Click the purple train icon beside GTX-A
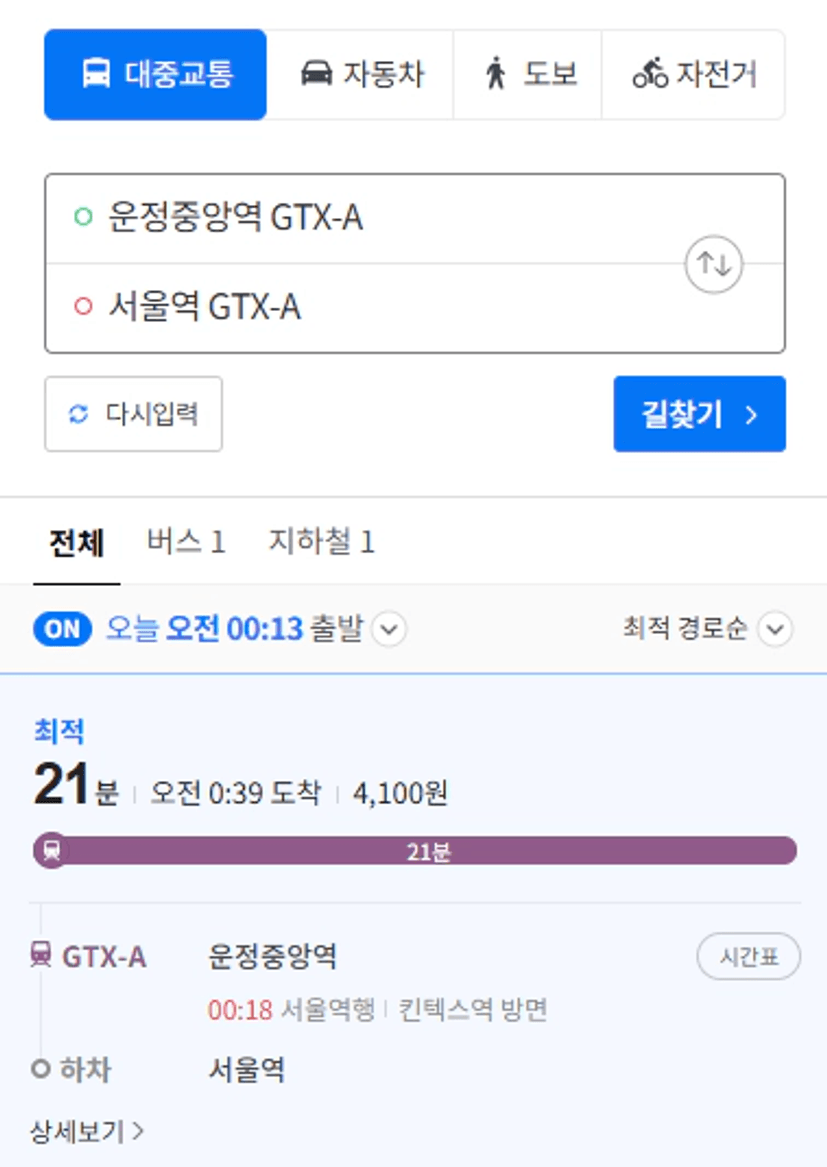Screen dimensions: 827x1167 [41, 957]
